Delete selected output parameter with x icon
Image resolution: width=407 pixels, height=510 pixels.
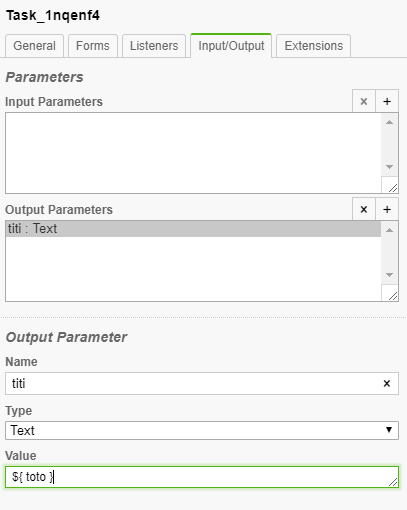click(x=364, y=209)
